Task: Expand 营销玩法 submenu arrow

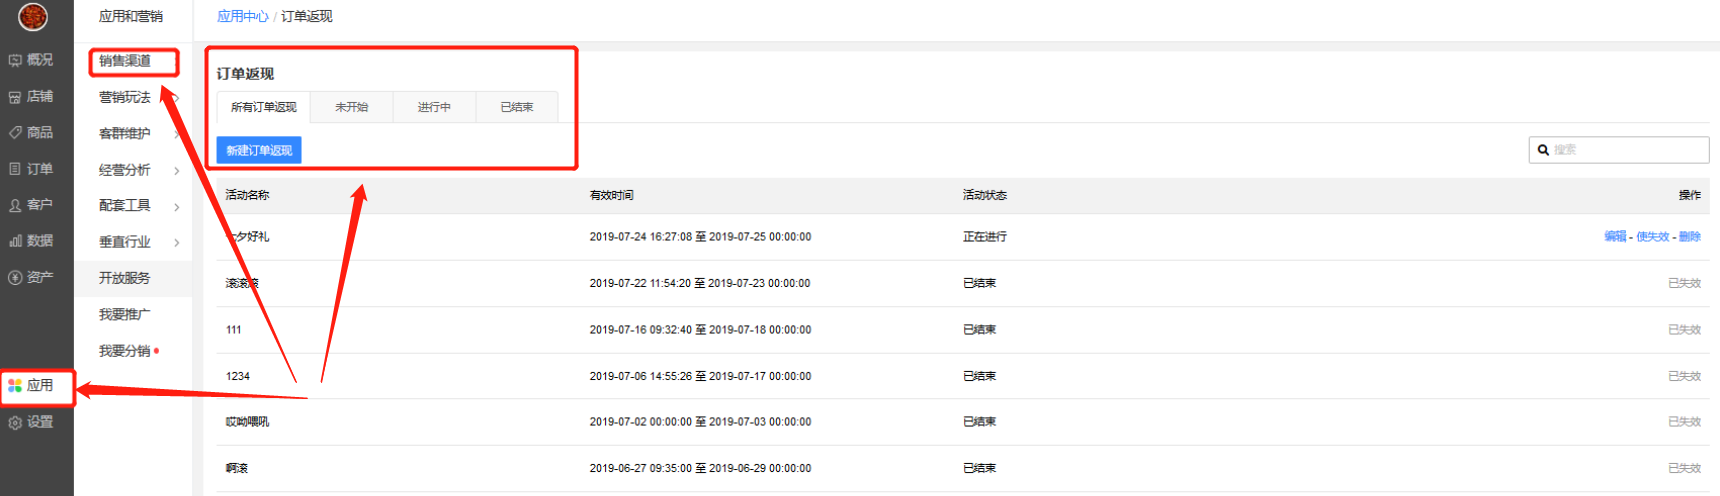Action: pos(177,98)
